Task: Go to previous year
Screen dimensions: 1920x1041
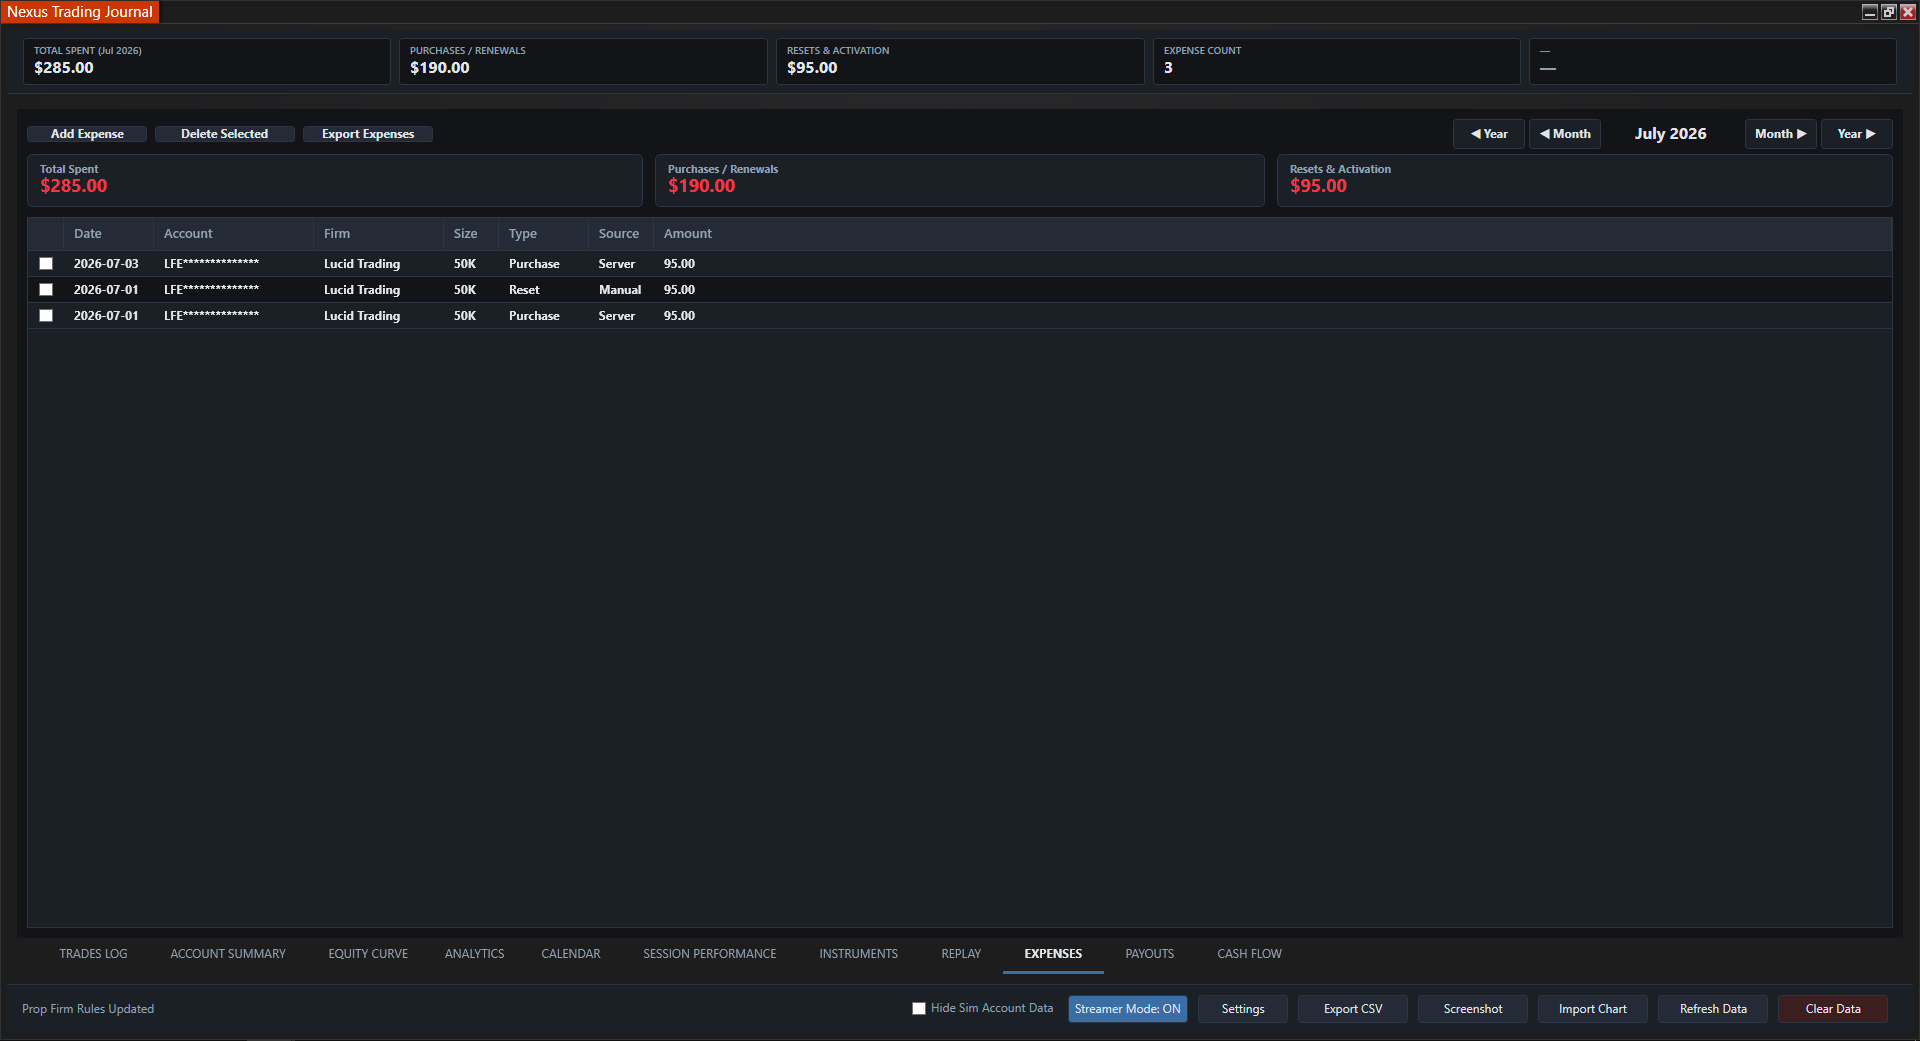Action: click(1488, 134)
